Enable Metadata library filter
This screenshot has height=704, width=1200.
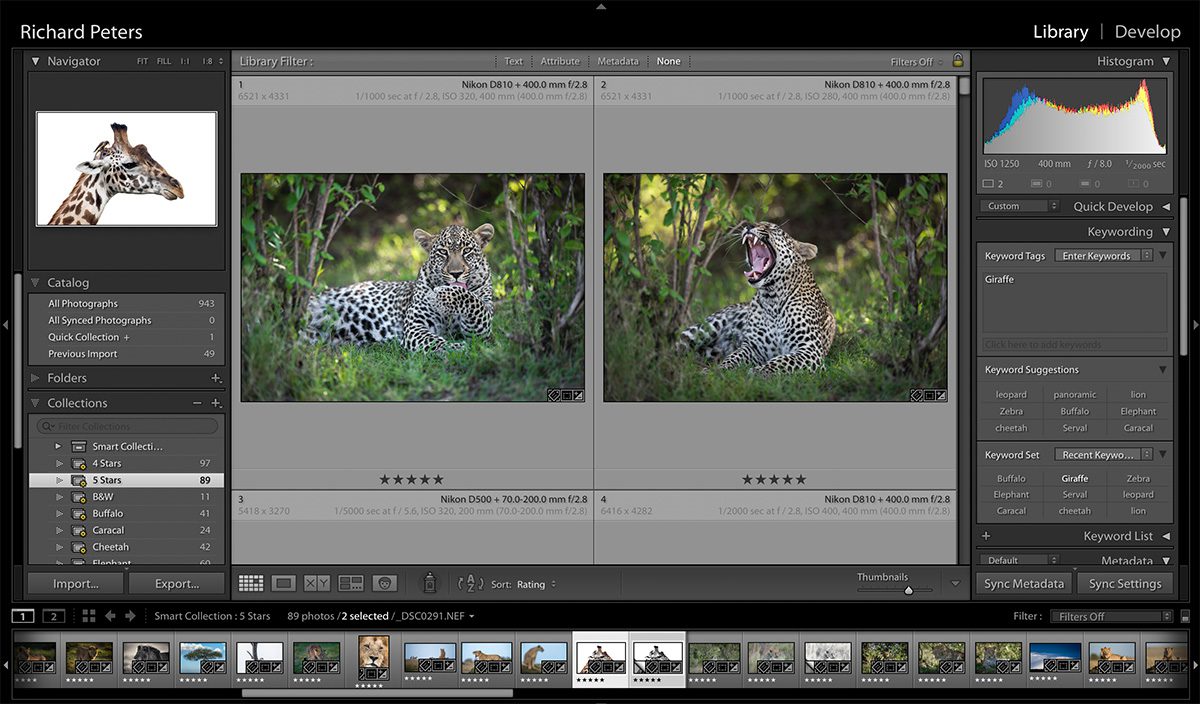click(x=618, y=62)
